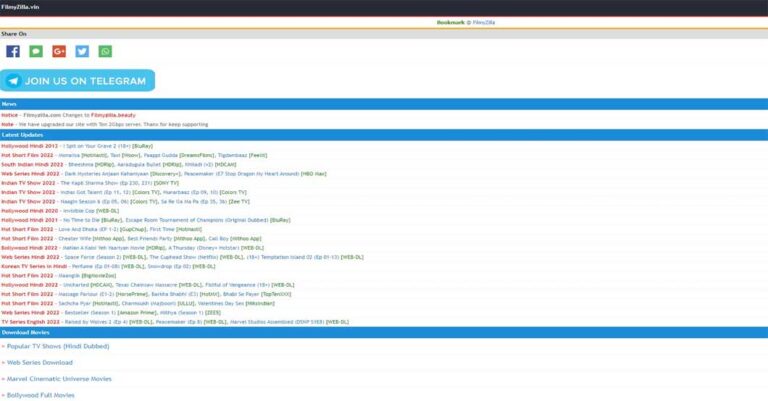
Task: Open the Uncharted HDCAM link
Action: 76,285
